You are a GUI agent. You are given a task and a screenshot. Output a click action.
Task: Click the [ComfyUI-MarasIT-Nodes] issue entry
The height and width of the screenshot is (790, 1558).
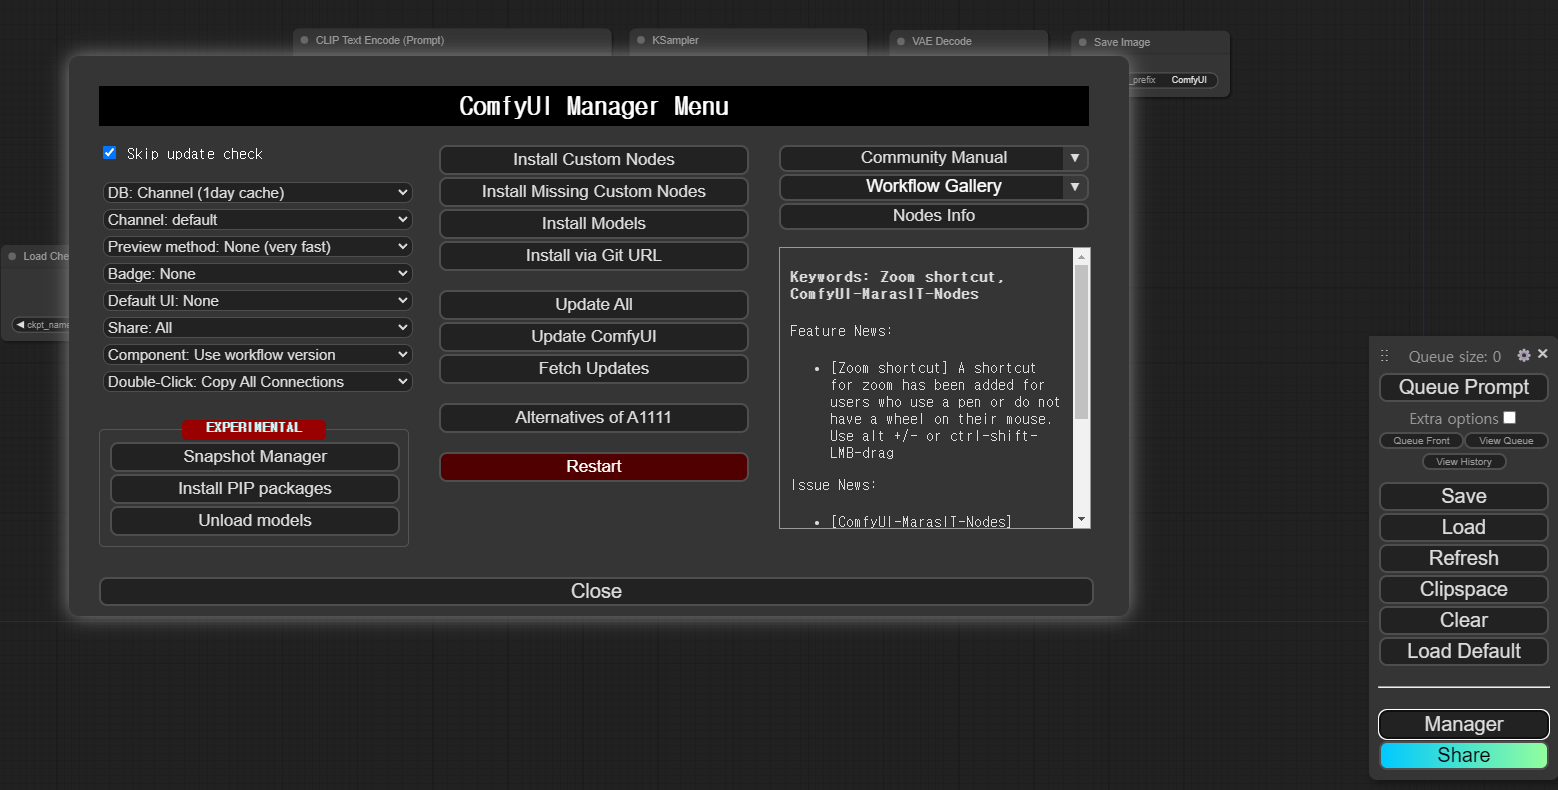[x=921, y=522]
